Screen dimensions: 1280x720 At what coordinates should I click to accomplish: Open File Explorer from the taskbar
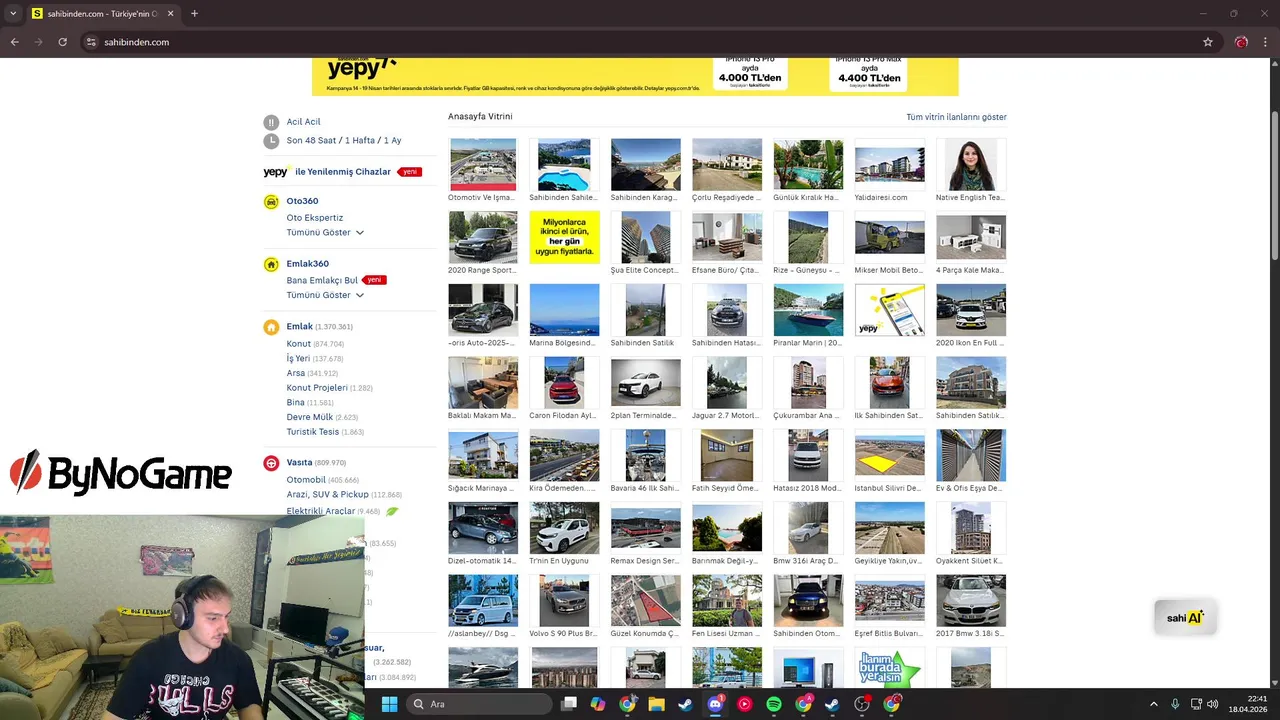click(656, 704)
